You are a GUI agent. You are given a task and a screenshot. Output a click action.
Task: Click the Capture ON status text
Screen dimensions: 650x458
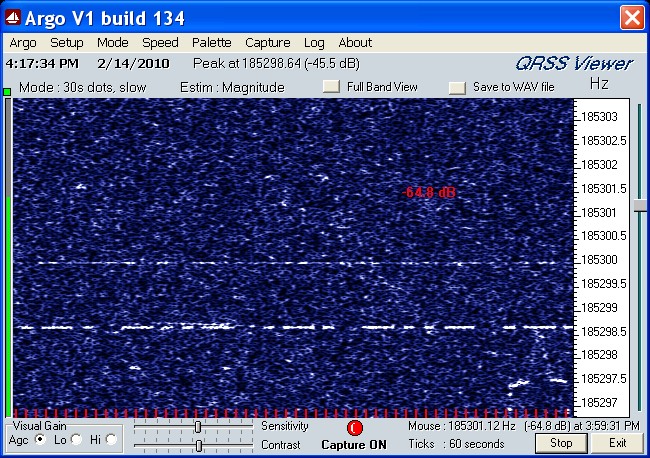click(x=354, y=445)
